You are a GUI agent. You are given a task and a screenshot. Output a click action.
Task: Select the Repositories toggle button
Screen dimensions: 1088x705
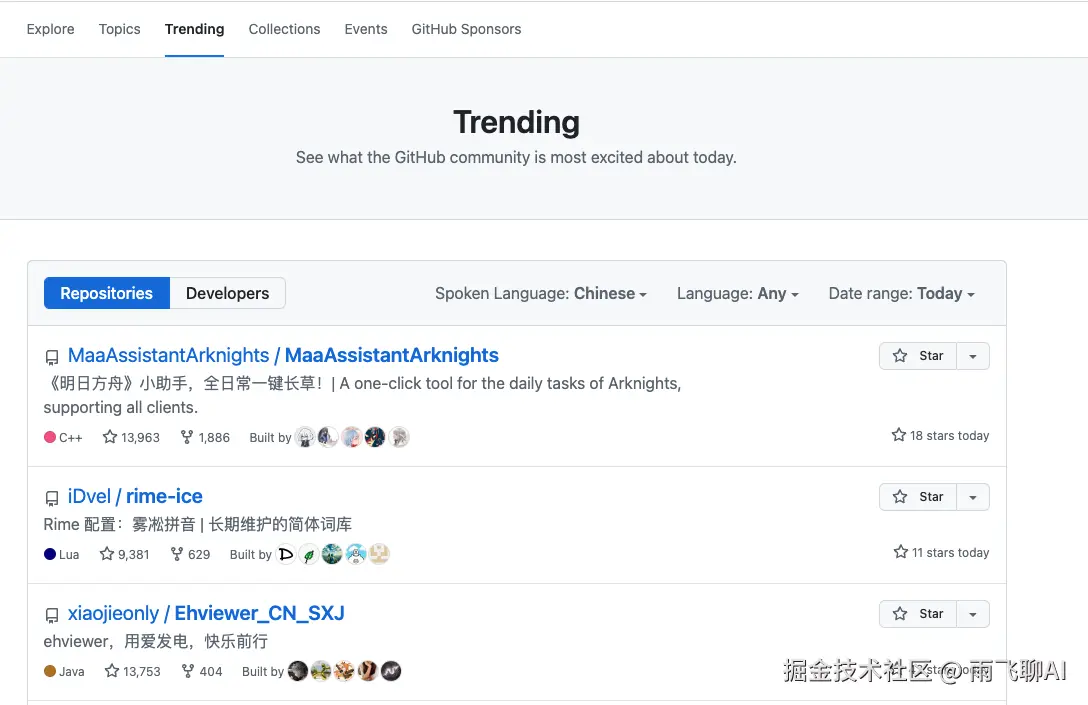coord(107,293)
